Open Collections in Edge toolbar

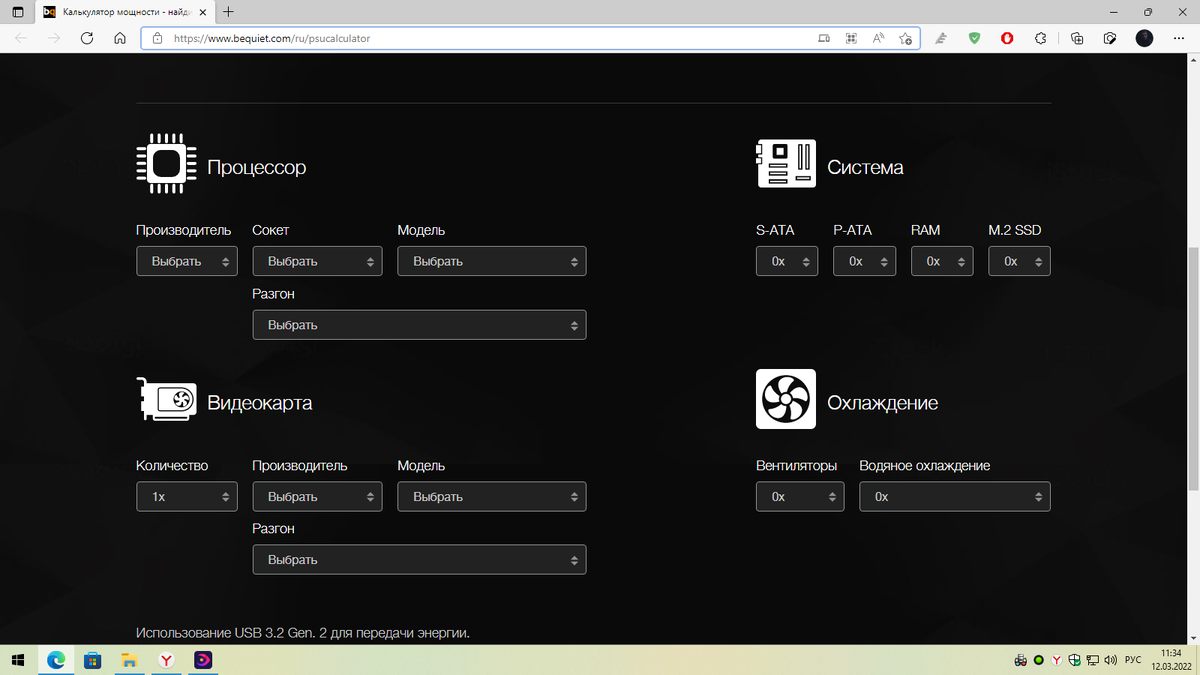(1077, 38)
